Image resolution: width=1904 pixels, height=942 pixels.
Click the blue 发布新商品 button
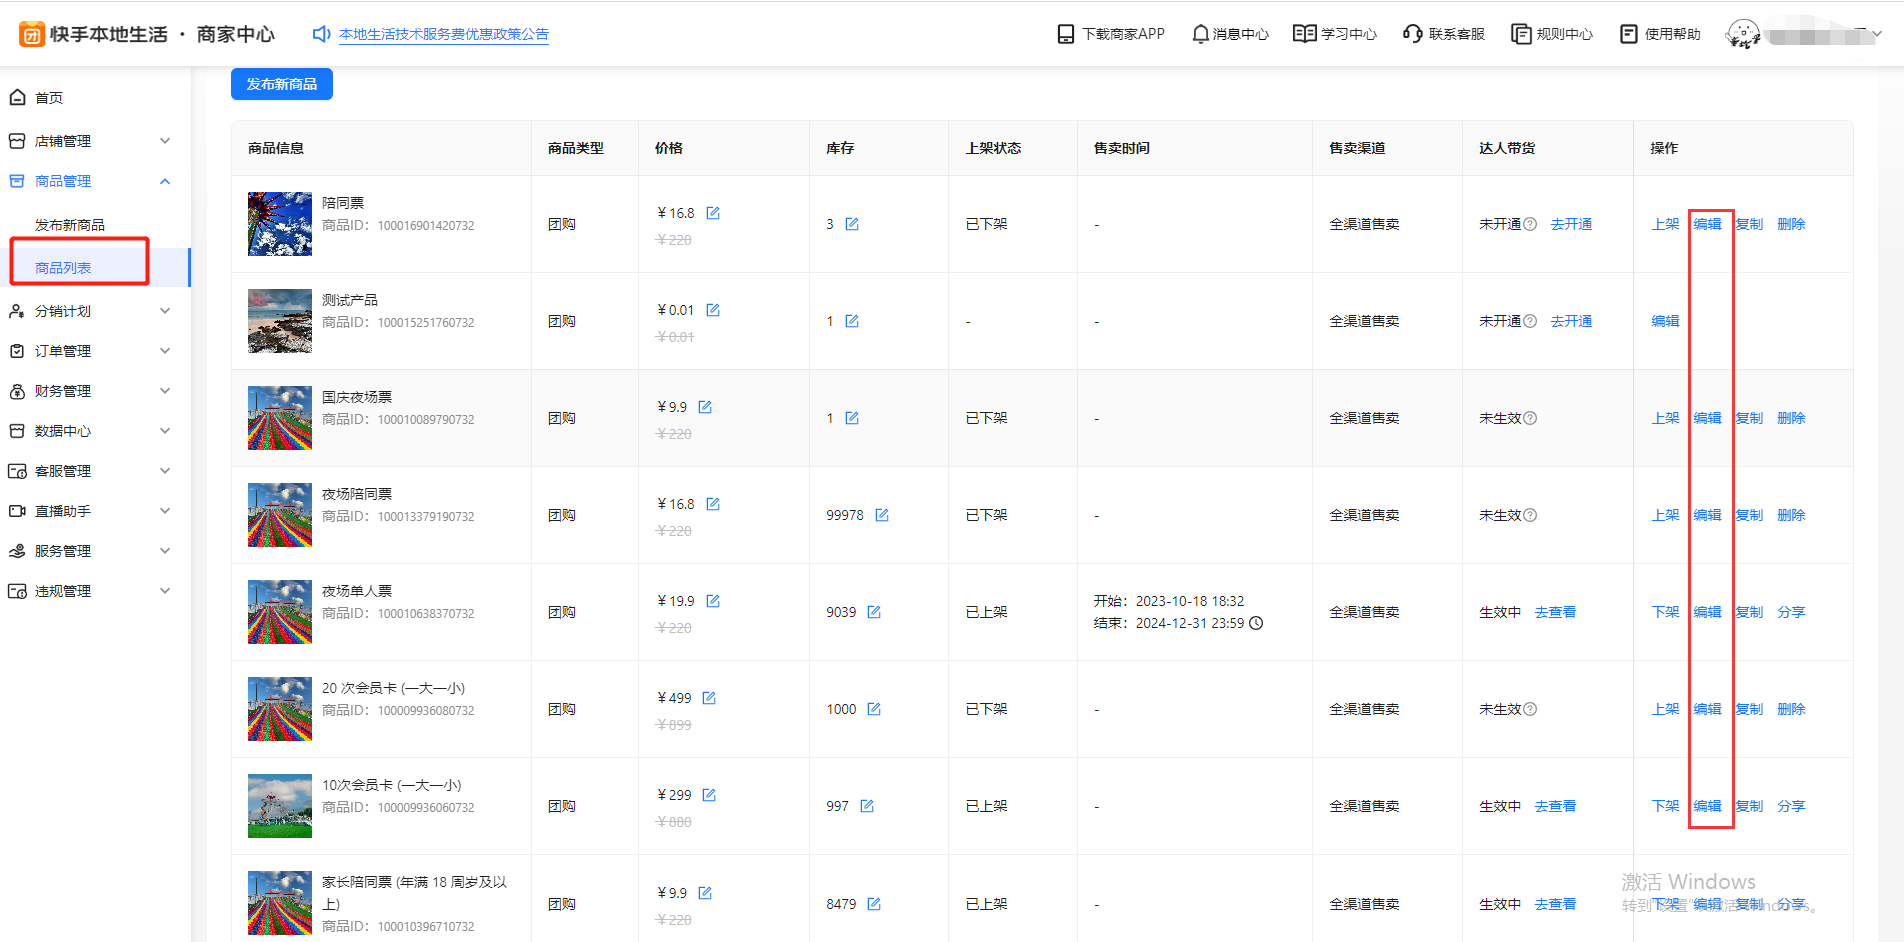[x=281, y=84]
